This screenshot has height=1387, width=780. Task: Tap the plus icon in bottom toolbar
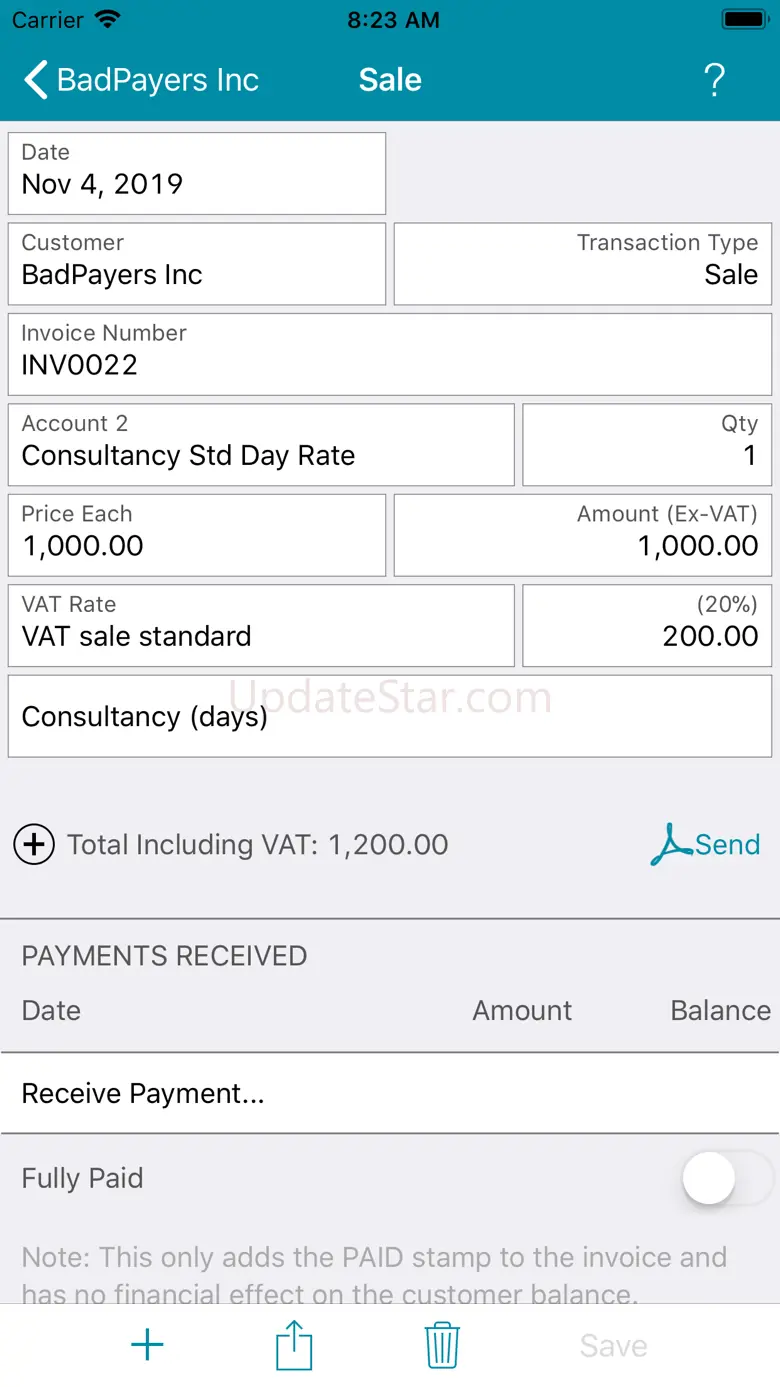tap(147, 1345)
